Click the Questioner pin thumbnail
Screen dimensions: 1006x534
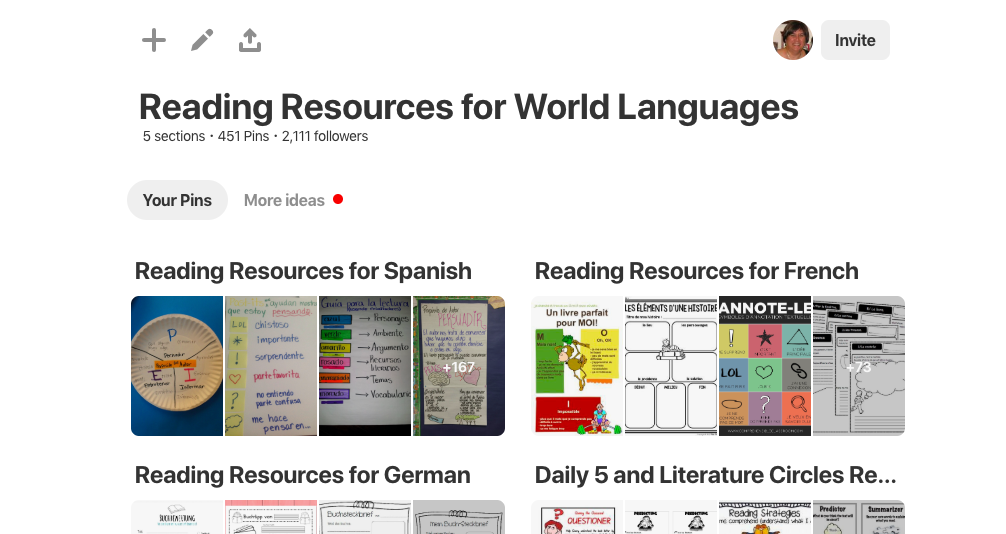tap(577, 517)
